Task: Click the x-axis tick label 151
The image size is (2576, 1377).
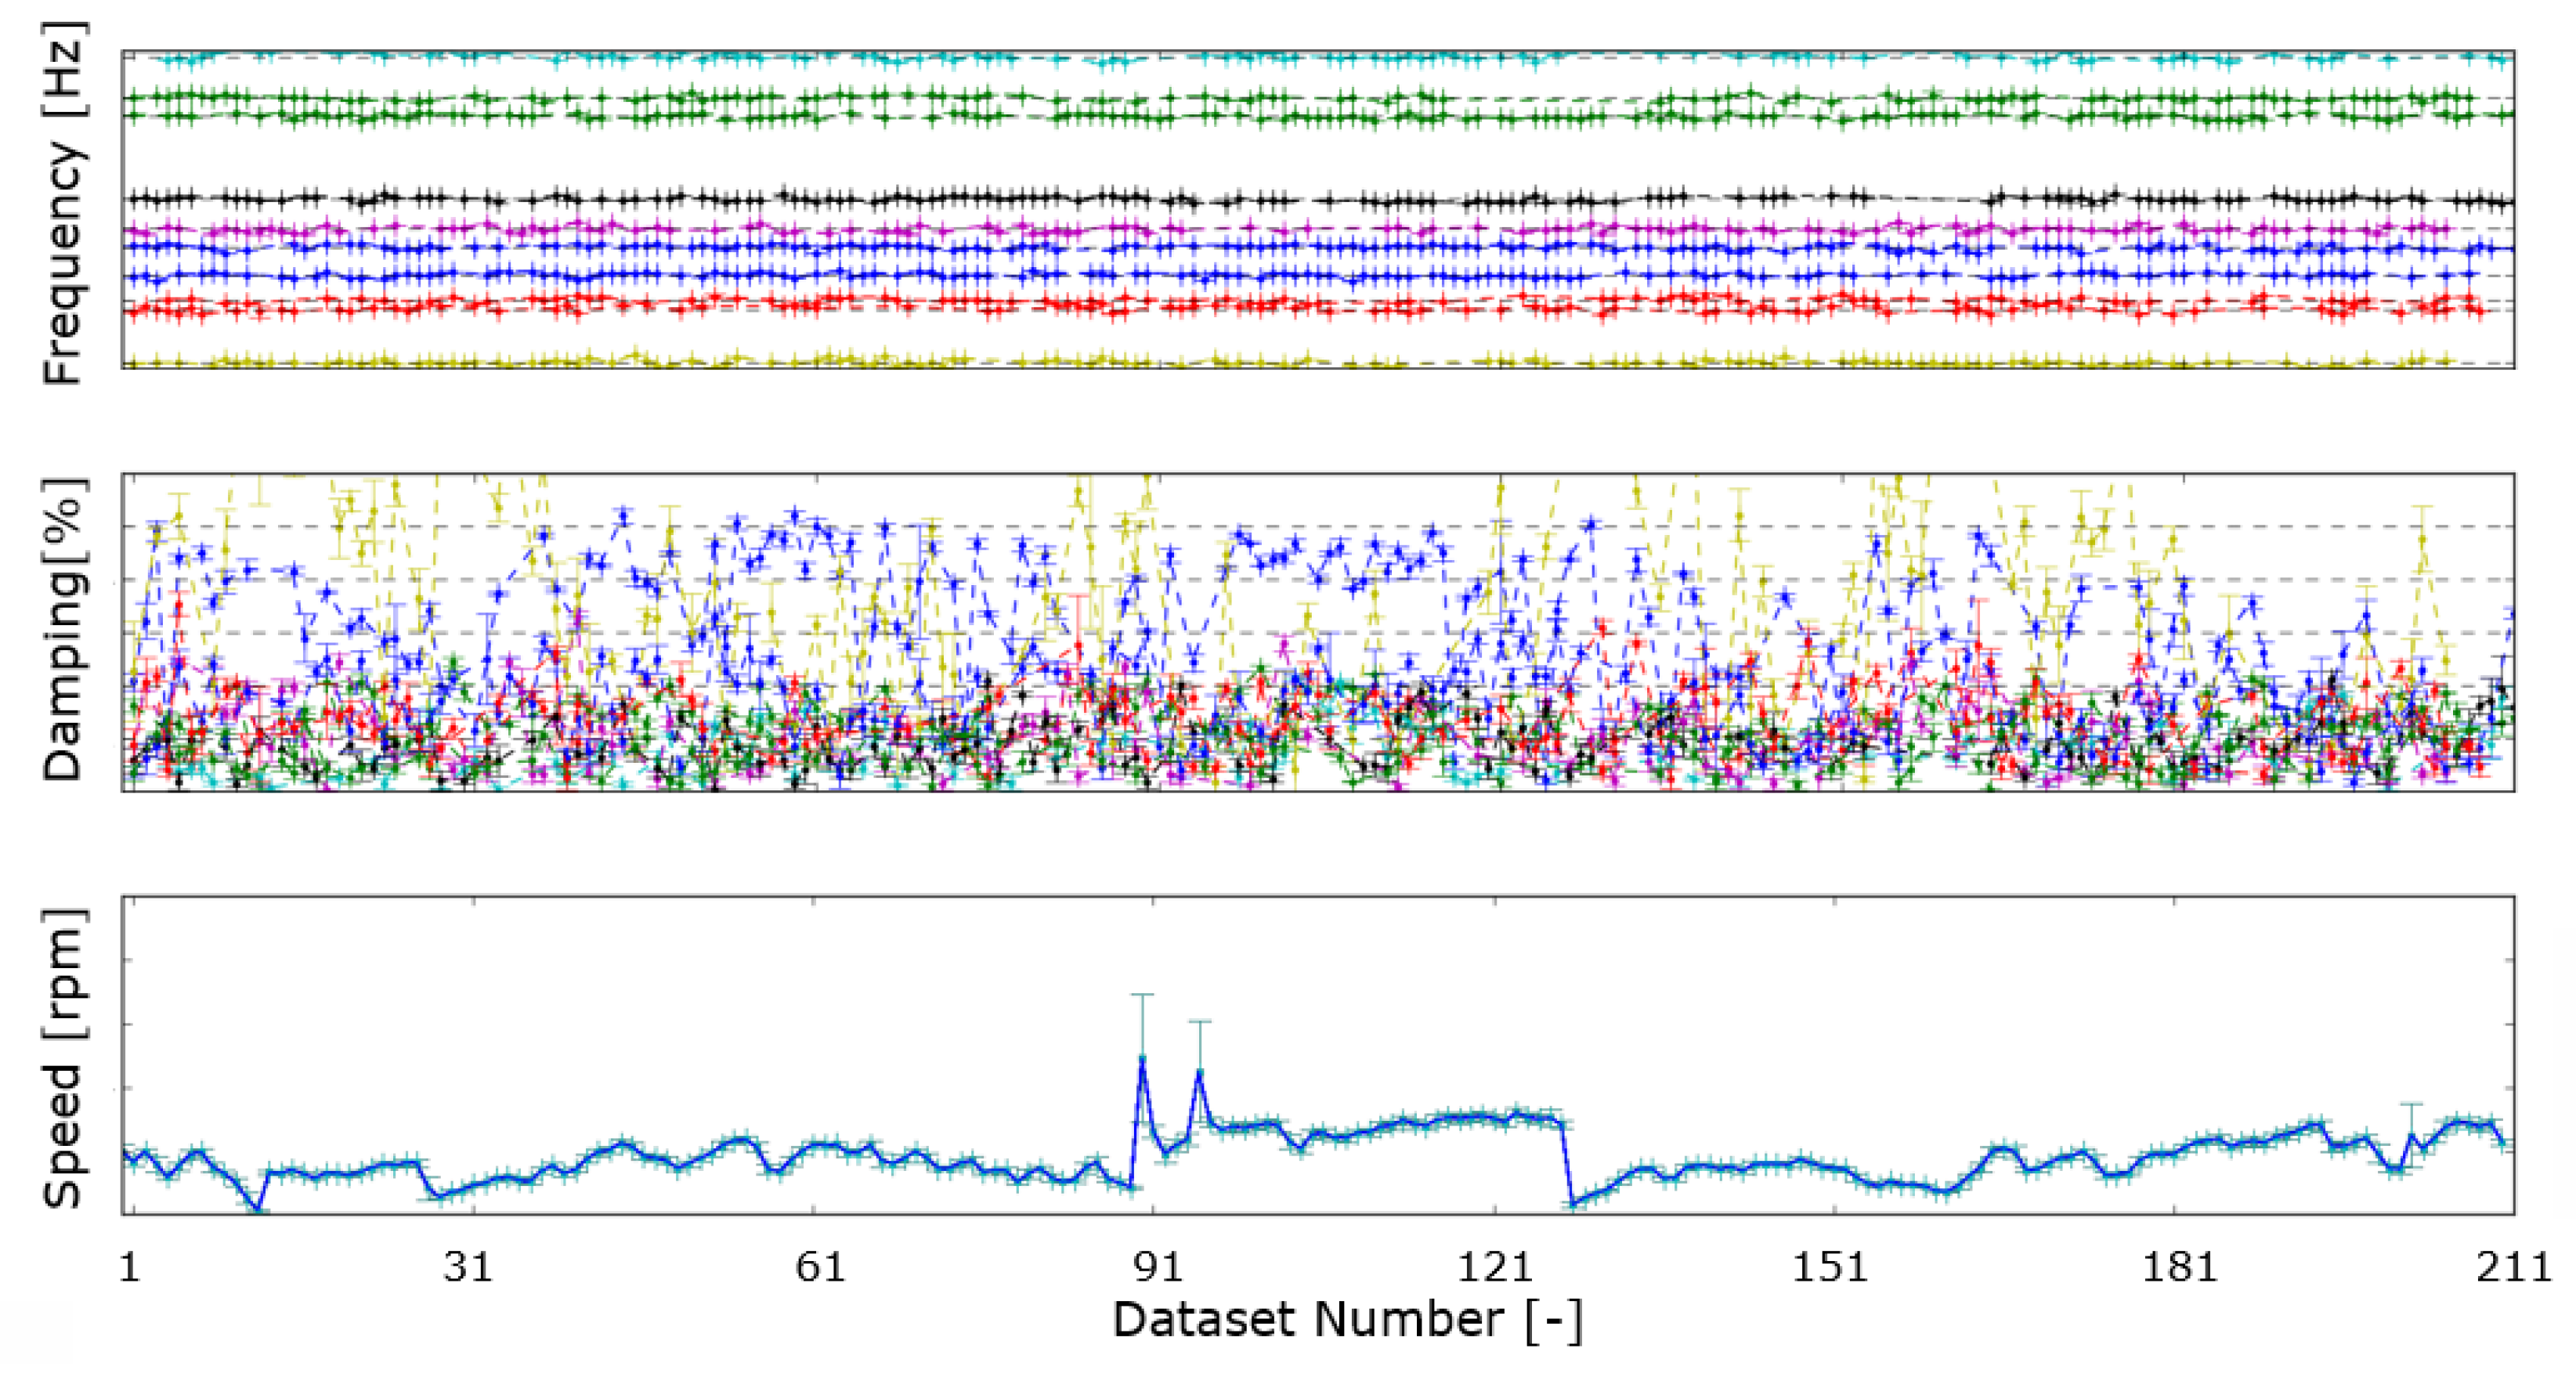Action: coord(1830,1267)
